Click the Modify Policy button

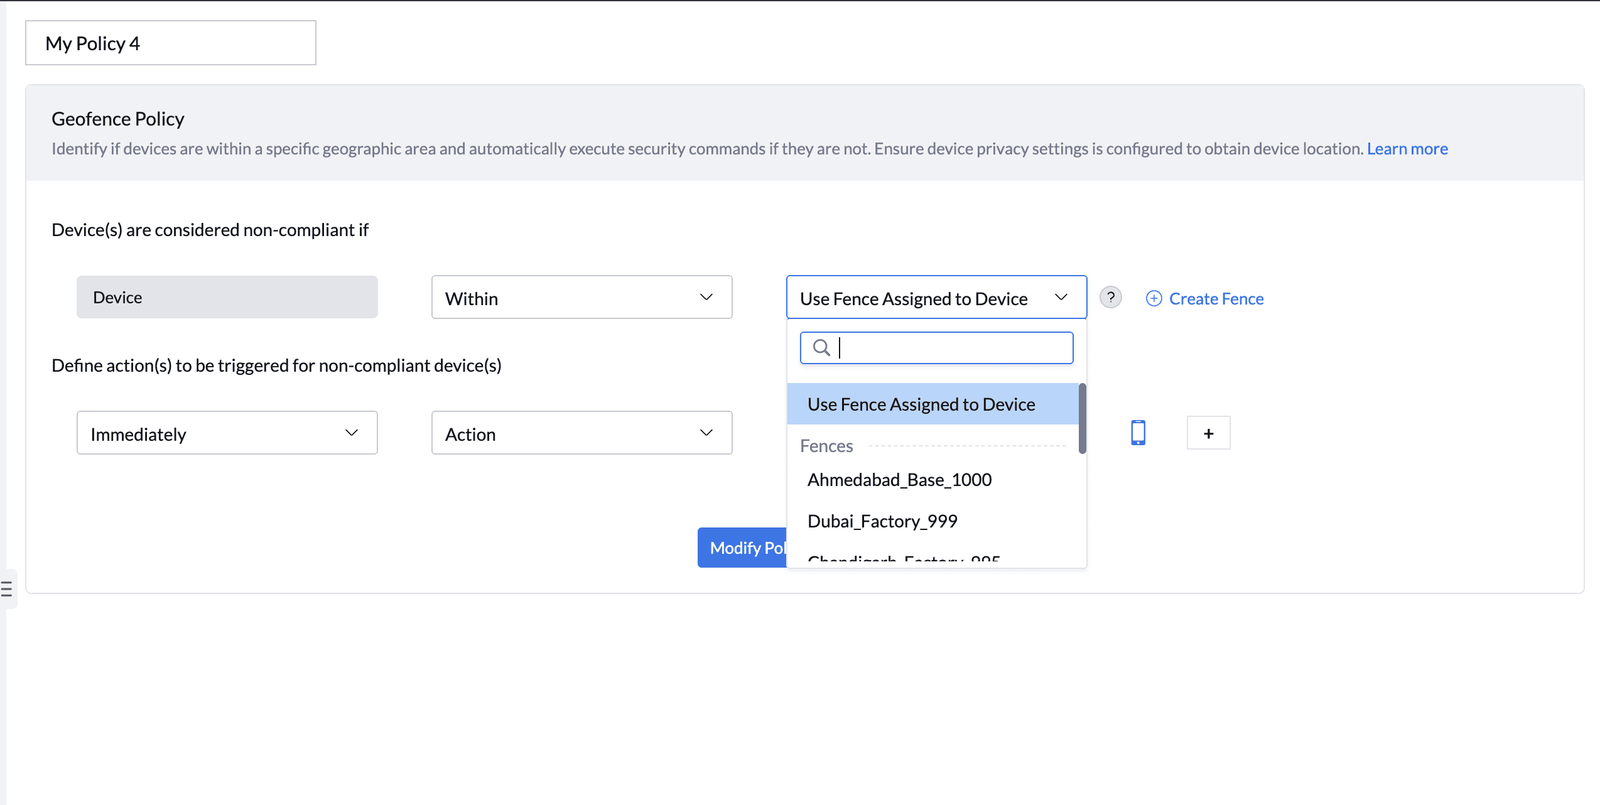(743, 548)
